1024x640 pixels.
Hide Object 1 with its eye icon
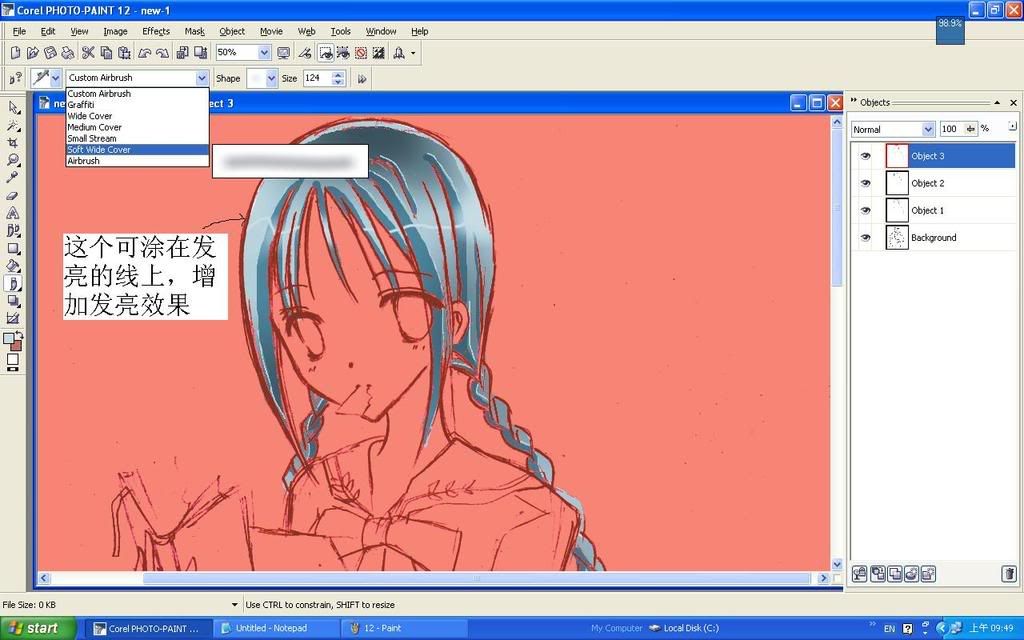(866, 211)
